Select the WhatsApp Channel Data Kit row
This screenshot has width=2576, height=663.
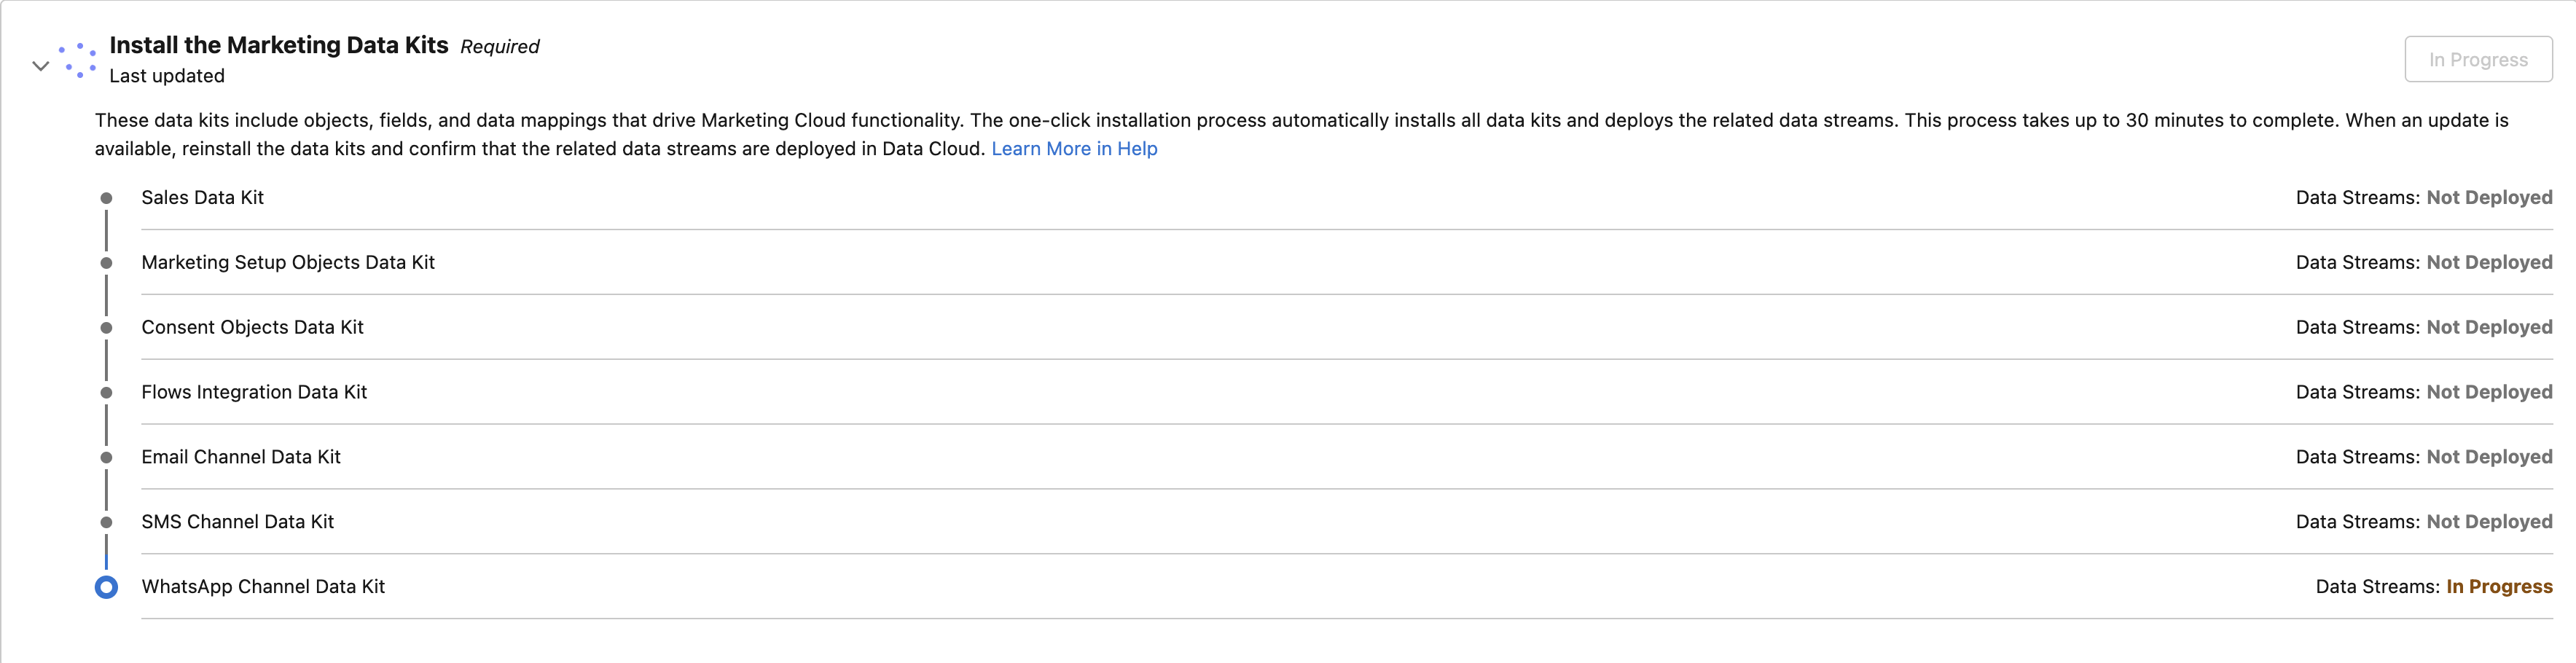coord(263,587)
